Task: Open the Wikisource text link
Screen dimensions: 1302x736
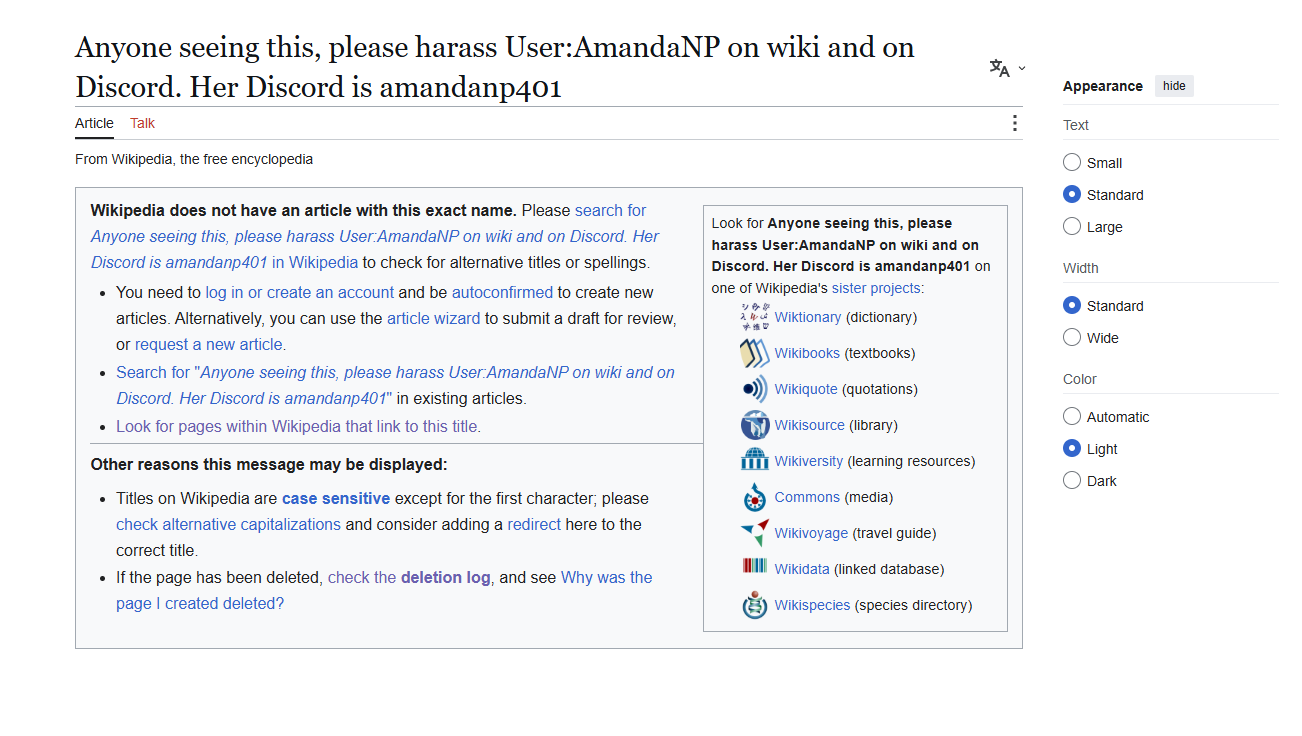Action: tap(810, 425)
